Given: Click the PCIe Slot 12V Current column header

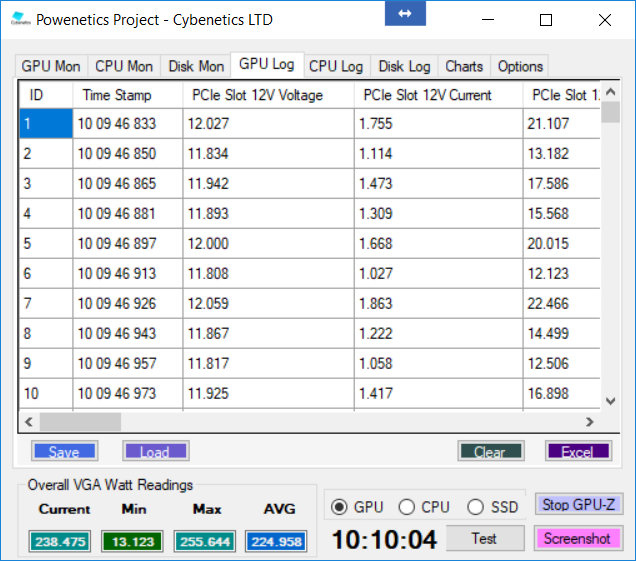Looking at the screenshot, I should [438, 95].
